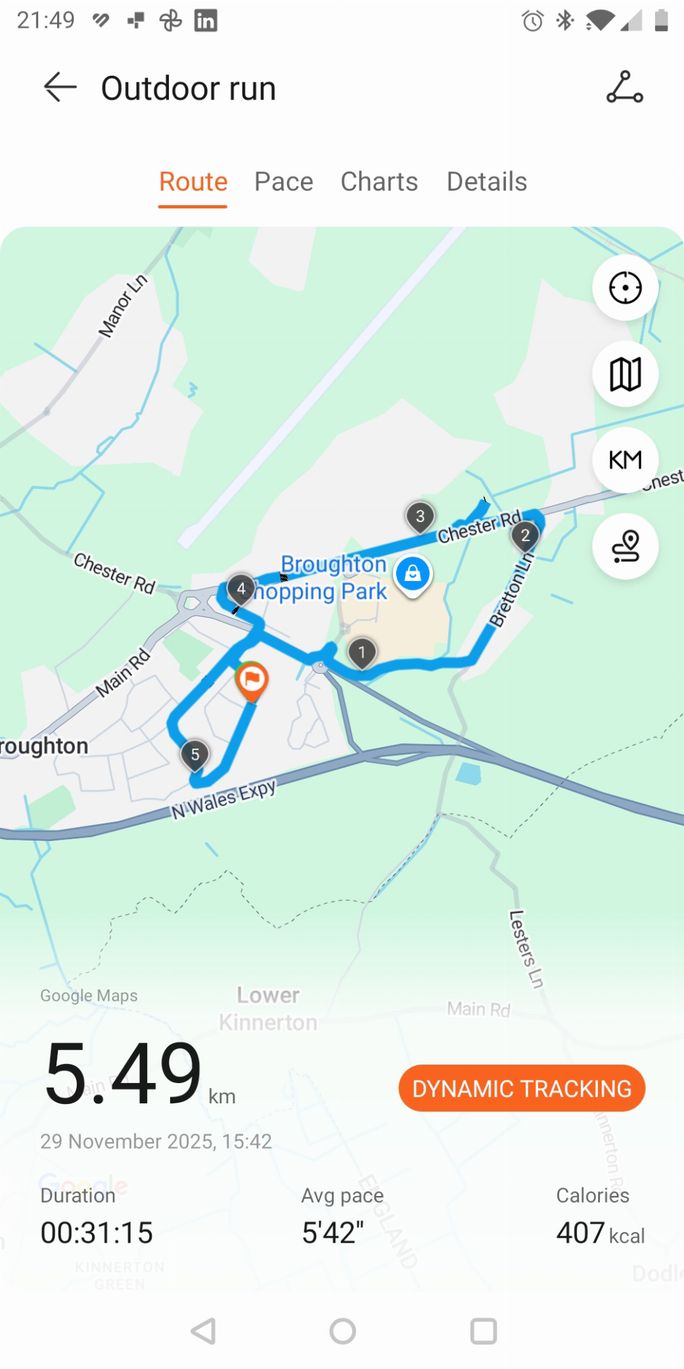
Task: Select kilometer marker 4 on route
Action: [240, 589]
